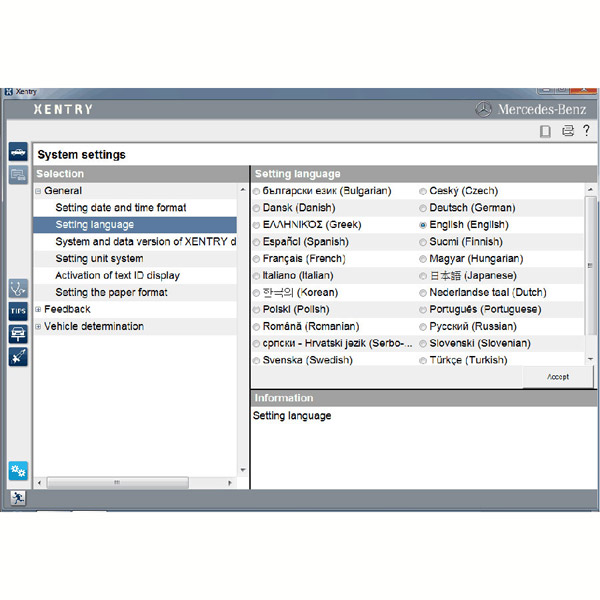Viewport: 600px width, 600px height.
Task: Click language list scroll up arrow
Action: point(590,190)
